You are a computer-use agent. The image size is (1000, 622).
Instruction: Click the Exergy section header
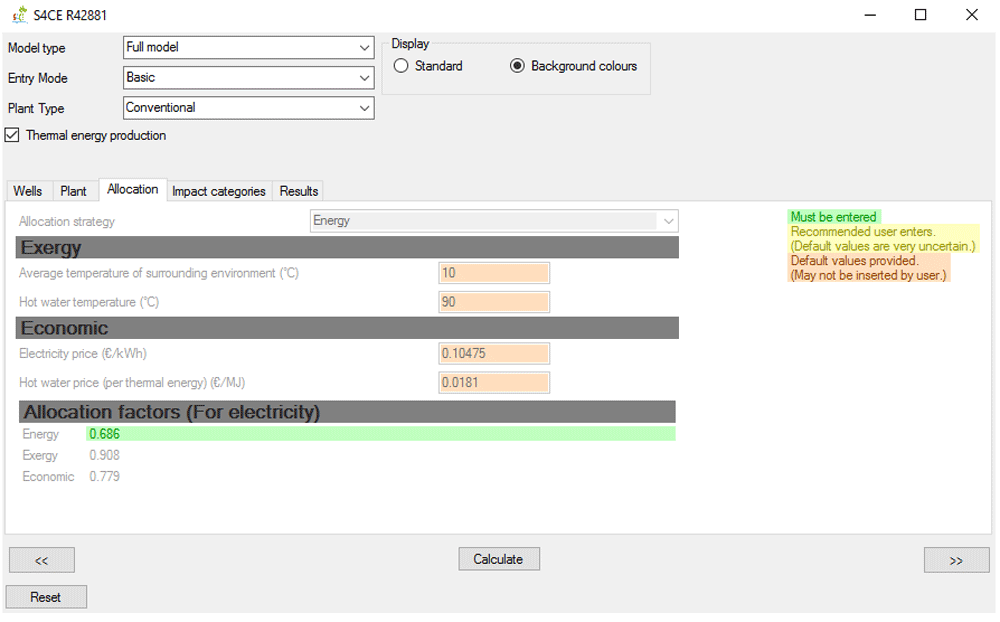(347, 248)
